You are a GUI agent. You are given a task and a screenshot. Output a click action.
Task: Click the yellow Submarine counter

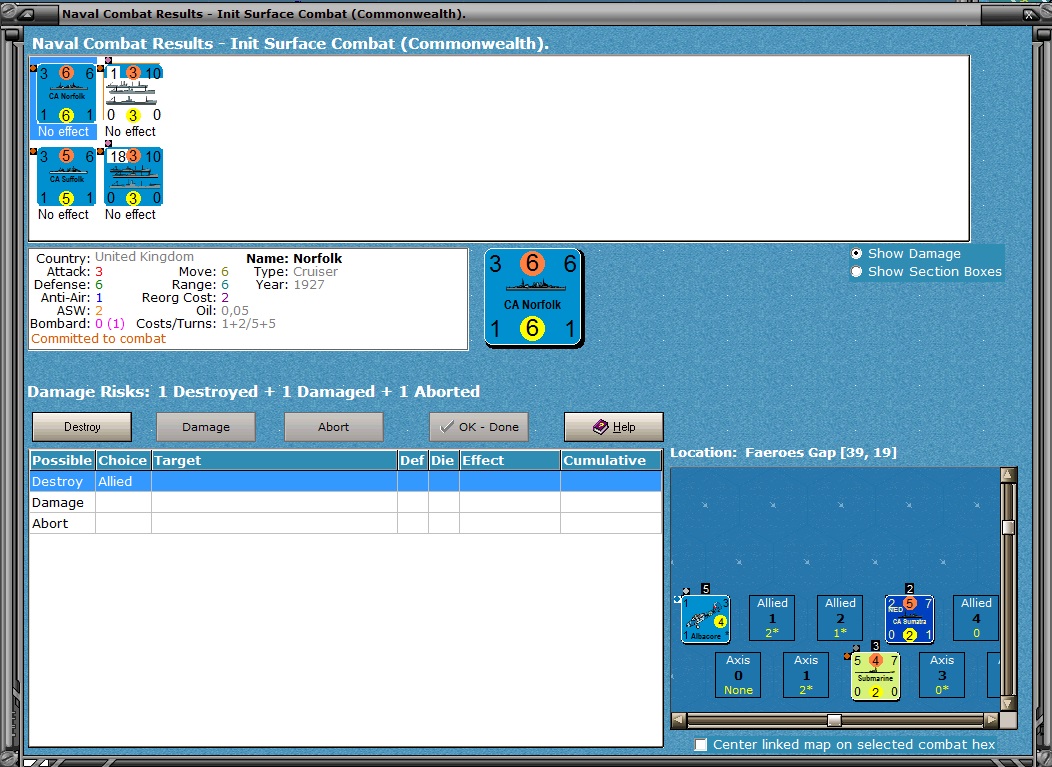tap(875, 676)
